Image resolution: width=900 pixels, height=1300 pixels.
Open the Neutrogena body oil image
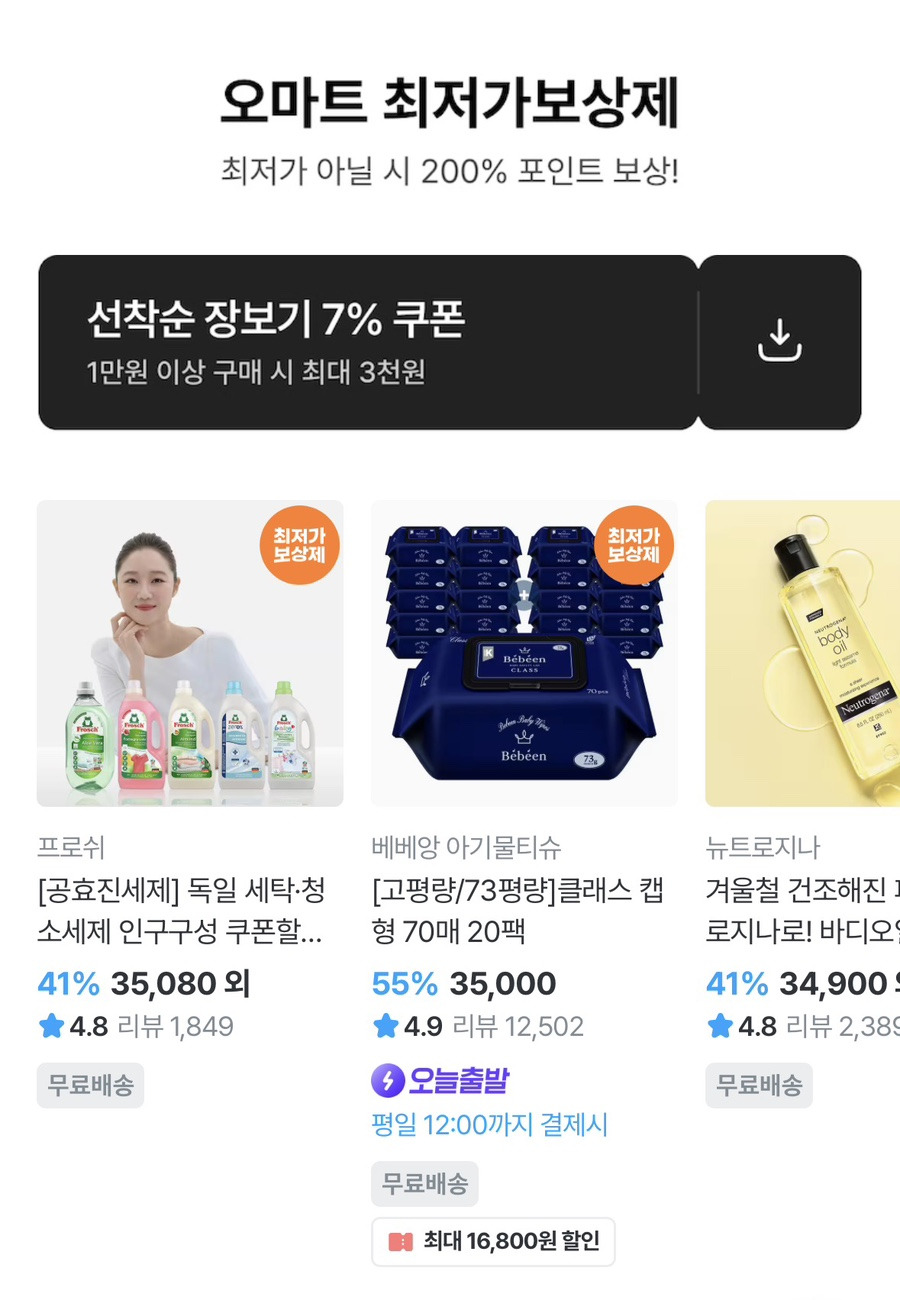coord(803,653)
